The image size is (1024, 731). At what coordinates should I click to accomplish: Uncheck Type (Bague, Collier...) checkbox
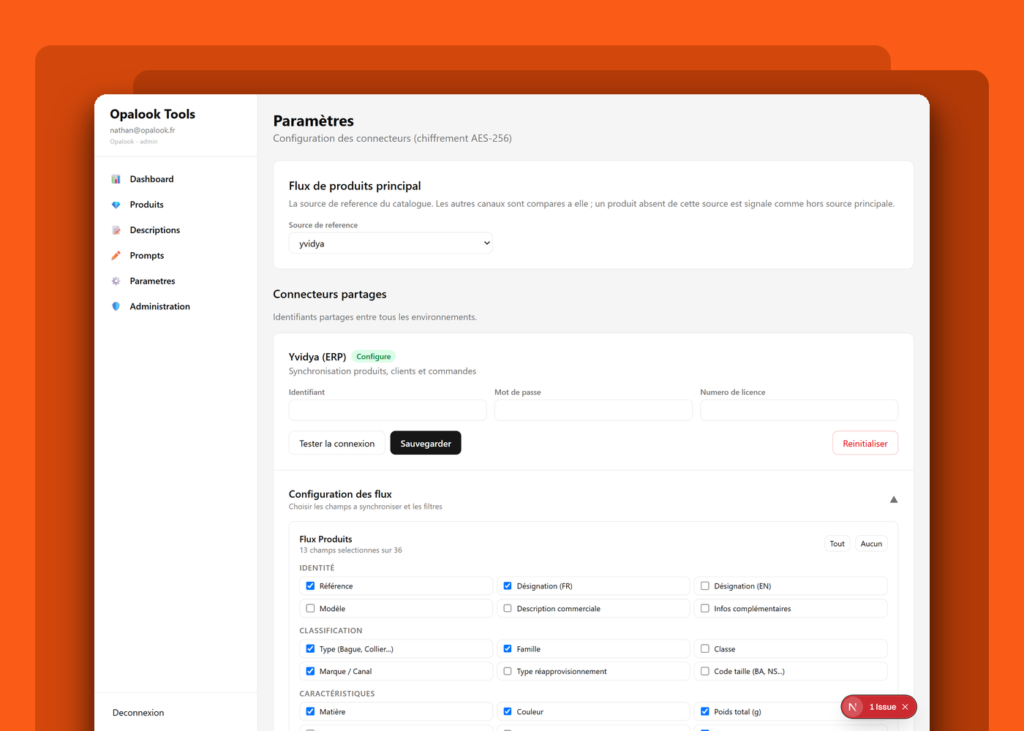click(x=310, y=649)
